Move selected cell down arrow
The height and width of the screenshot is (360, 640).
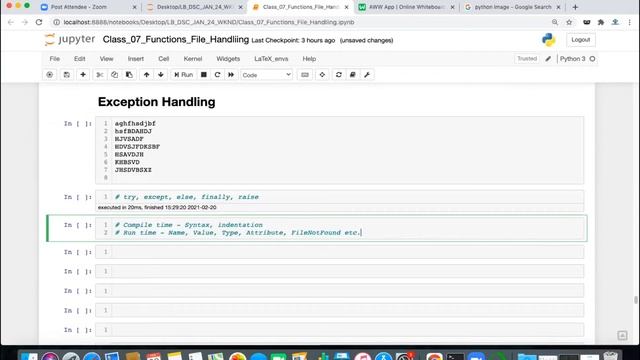click(x=161, y=75)
